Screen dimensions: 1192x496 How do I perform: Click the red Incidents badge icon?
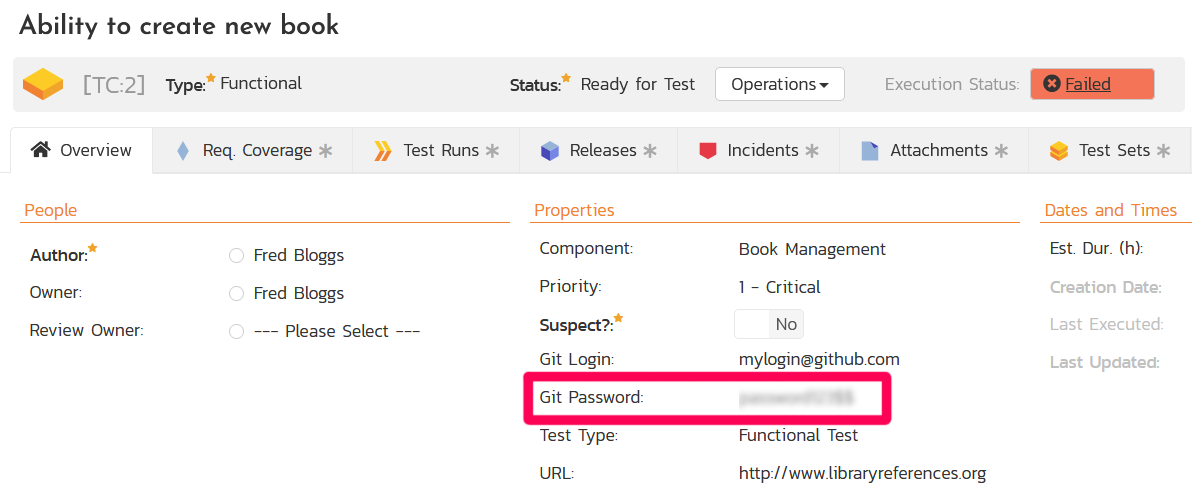point(708,151)
